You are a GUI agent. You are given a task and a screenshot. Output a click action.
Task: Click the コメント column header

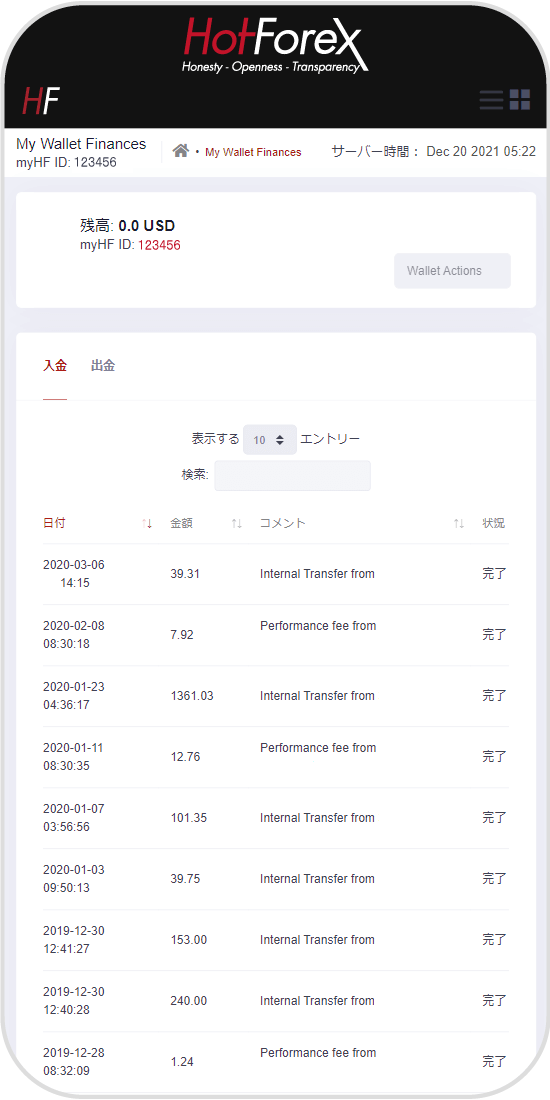283,523
